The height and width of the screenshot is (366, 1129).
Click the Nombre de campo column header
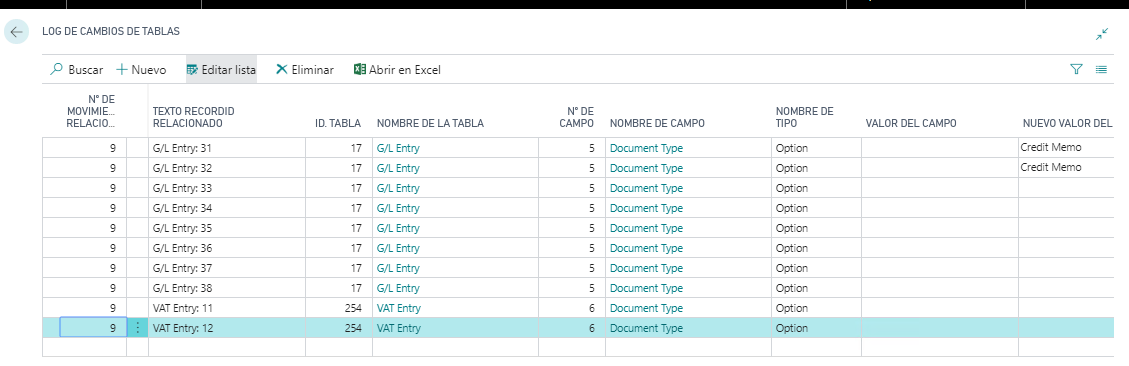pyautogui.click(x=657, y=123)
